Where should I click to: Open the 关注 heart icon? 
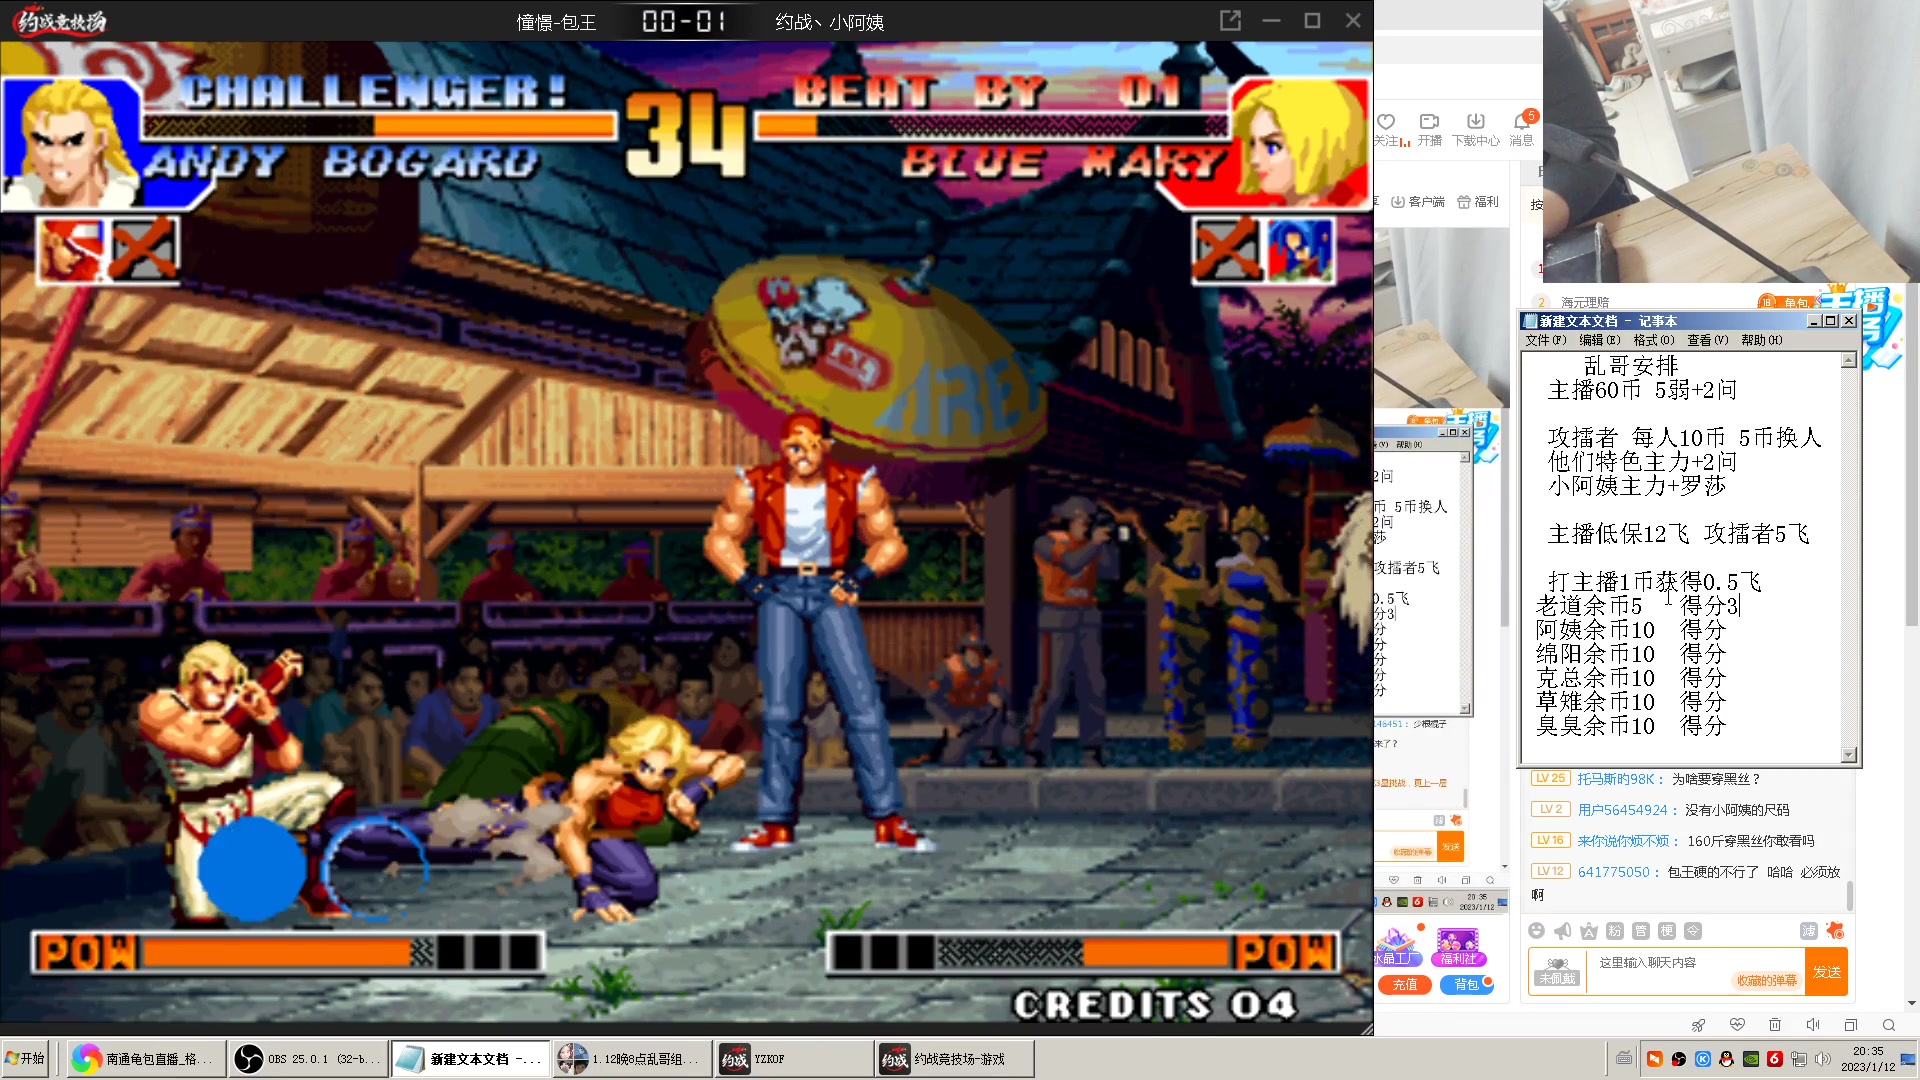[1386, 122]
